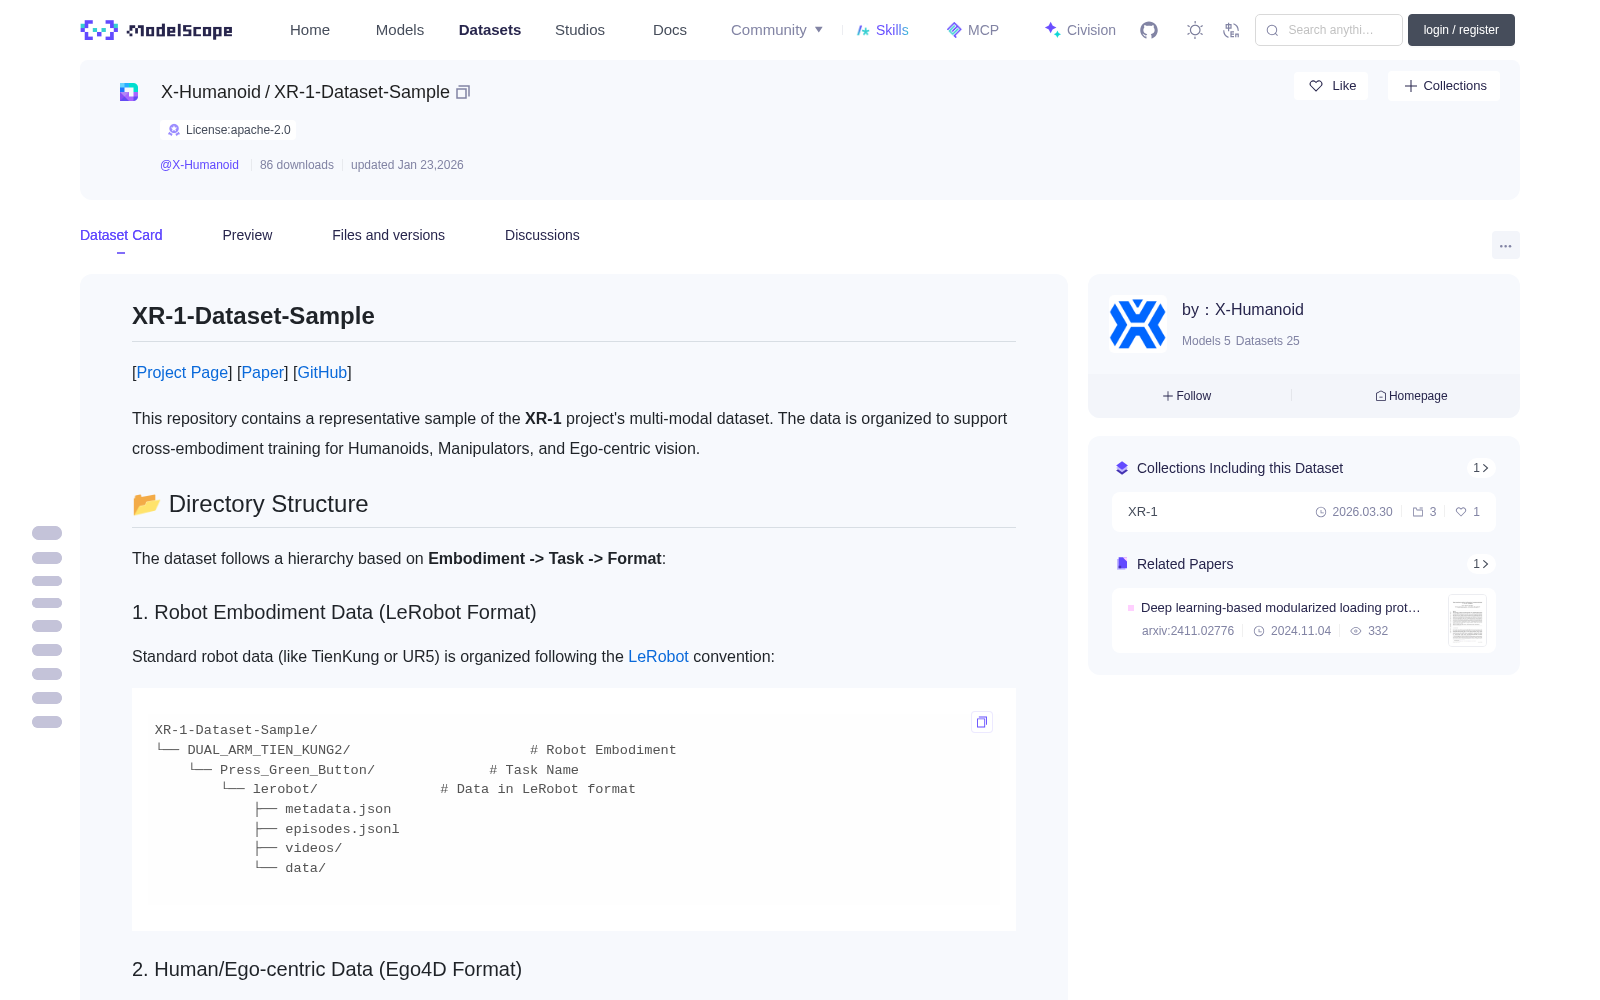Click the Directory Structure folder emoji
The height and width of the screenshot is (1000, 1600).
146,504
